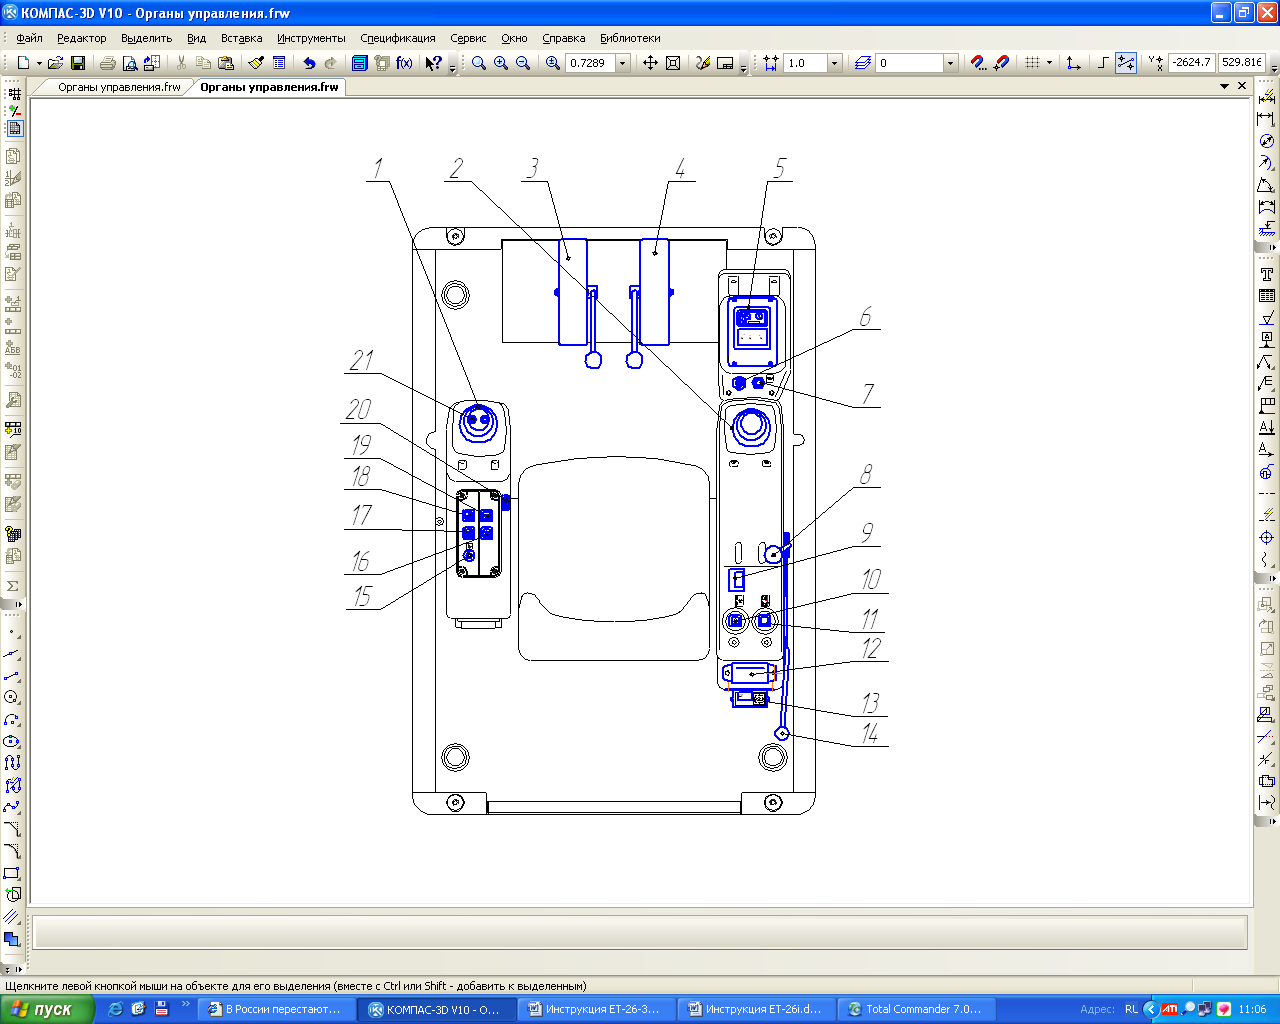Open the Выделить menu
The width and height of the screenshot is (1280, 1024).
pyautogui.click(x=146, y=38)
